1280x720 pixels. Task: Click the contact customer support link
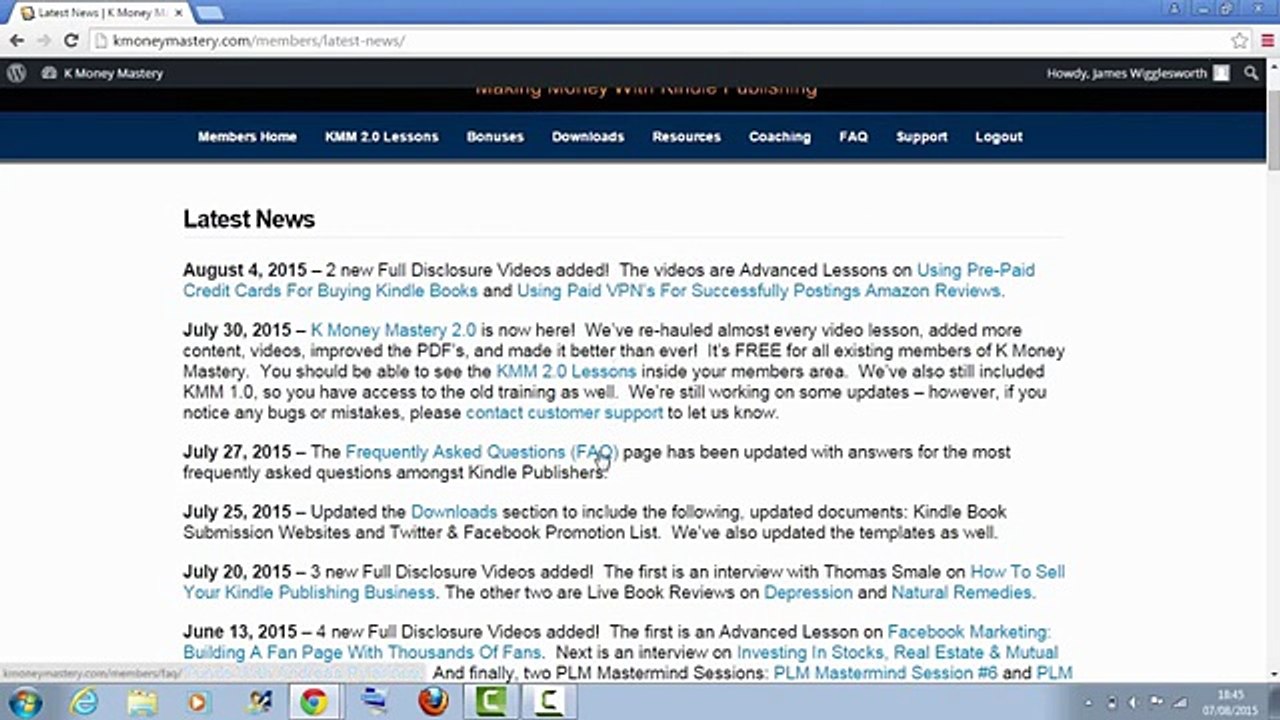click(564, 412)
